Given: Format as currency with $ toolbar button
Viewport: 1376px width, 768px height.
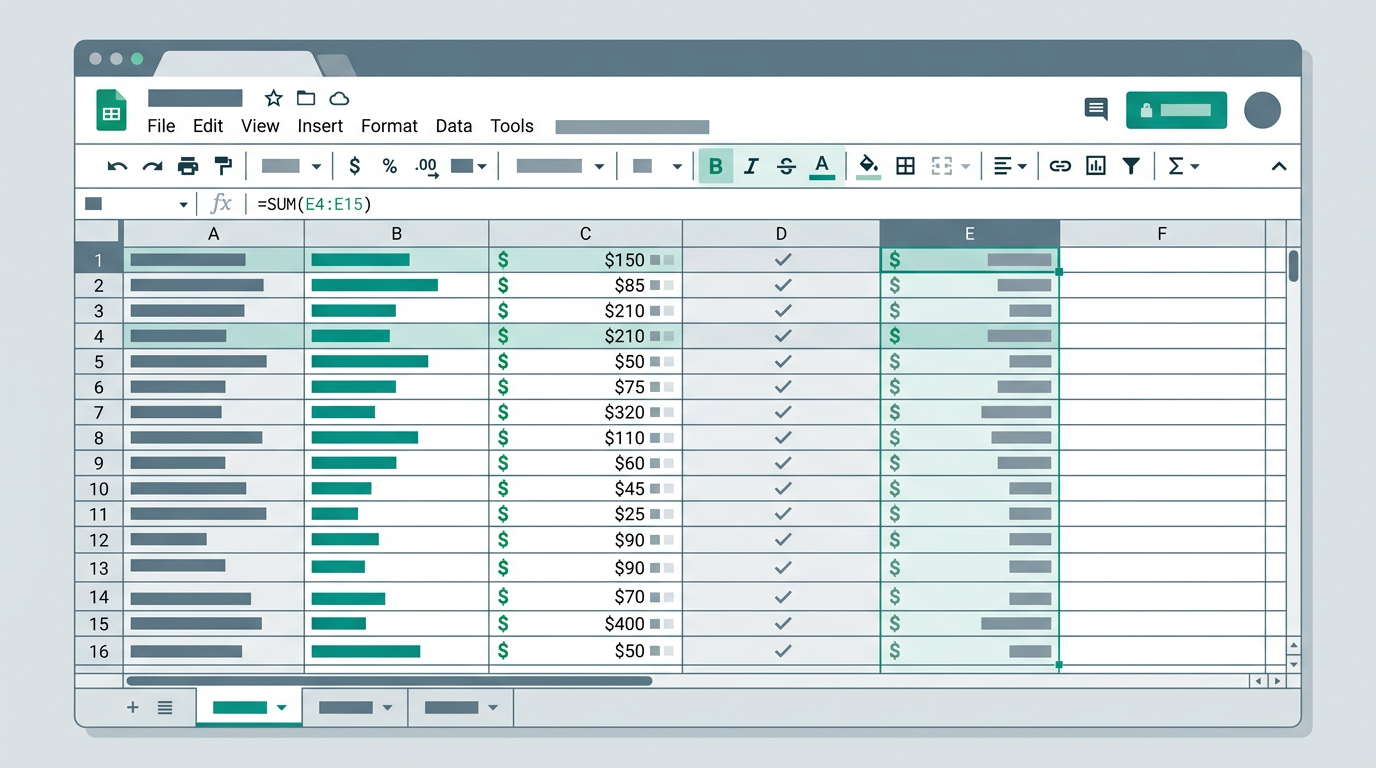Looking at the screenshot, I should click(x=354, y=166).
